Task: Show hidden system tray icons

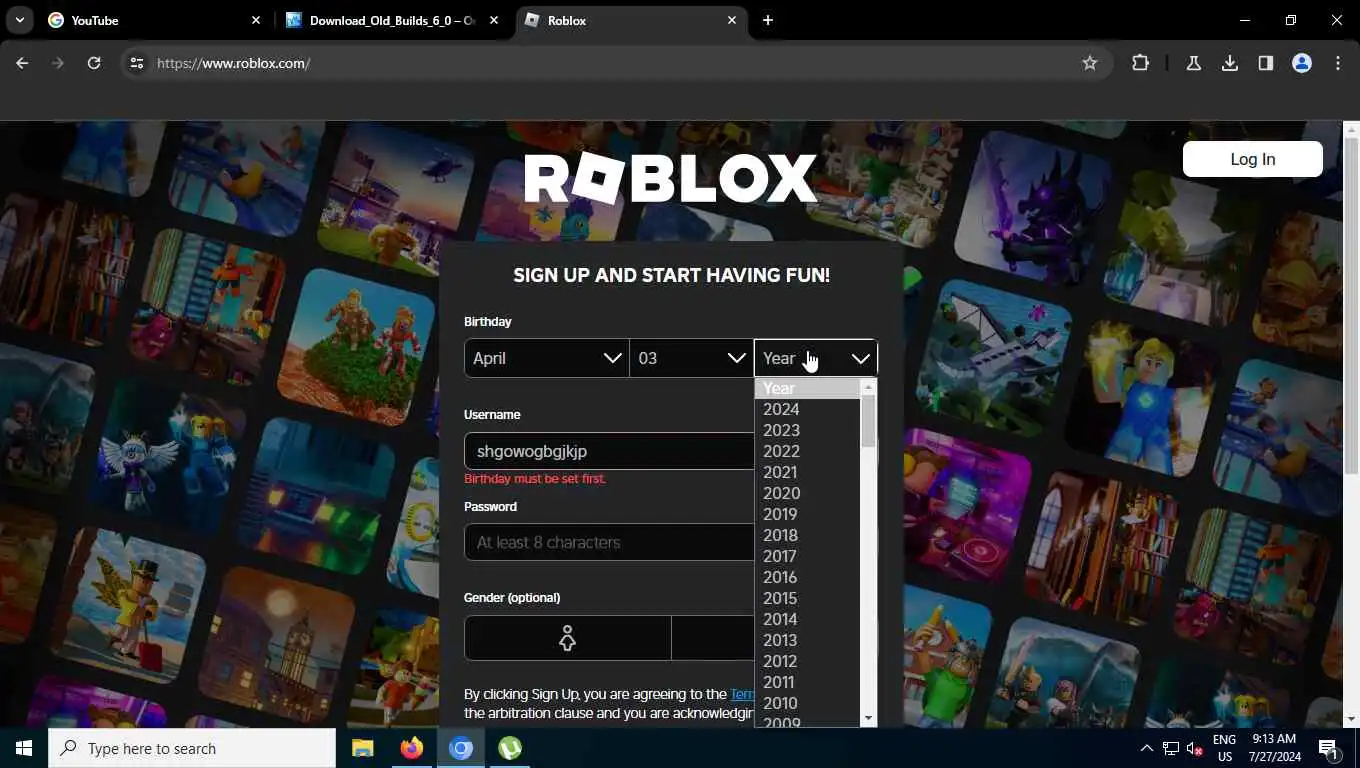Action: pos(1146,748)
